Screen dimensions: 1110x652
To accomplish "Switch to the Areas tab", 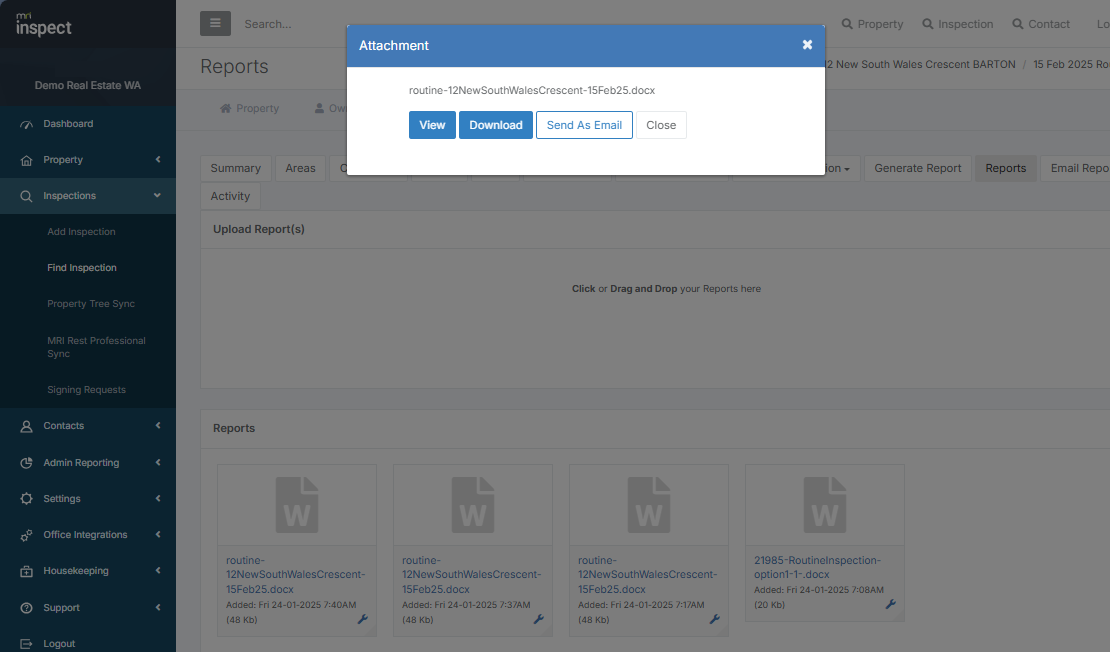I will tap(300, 168).
